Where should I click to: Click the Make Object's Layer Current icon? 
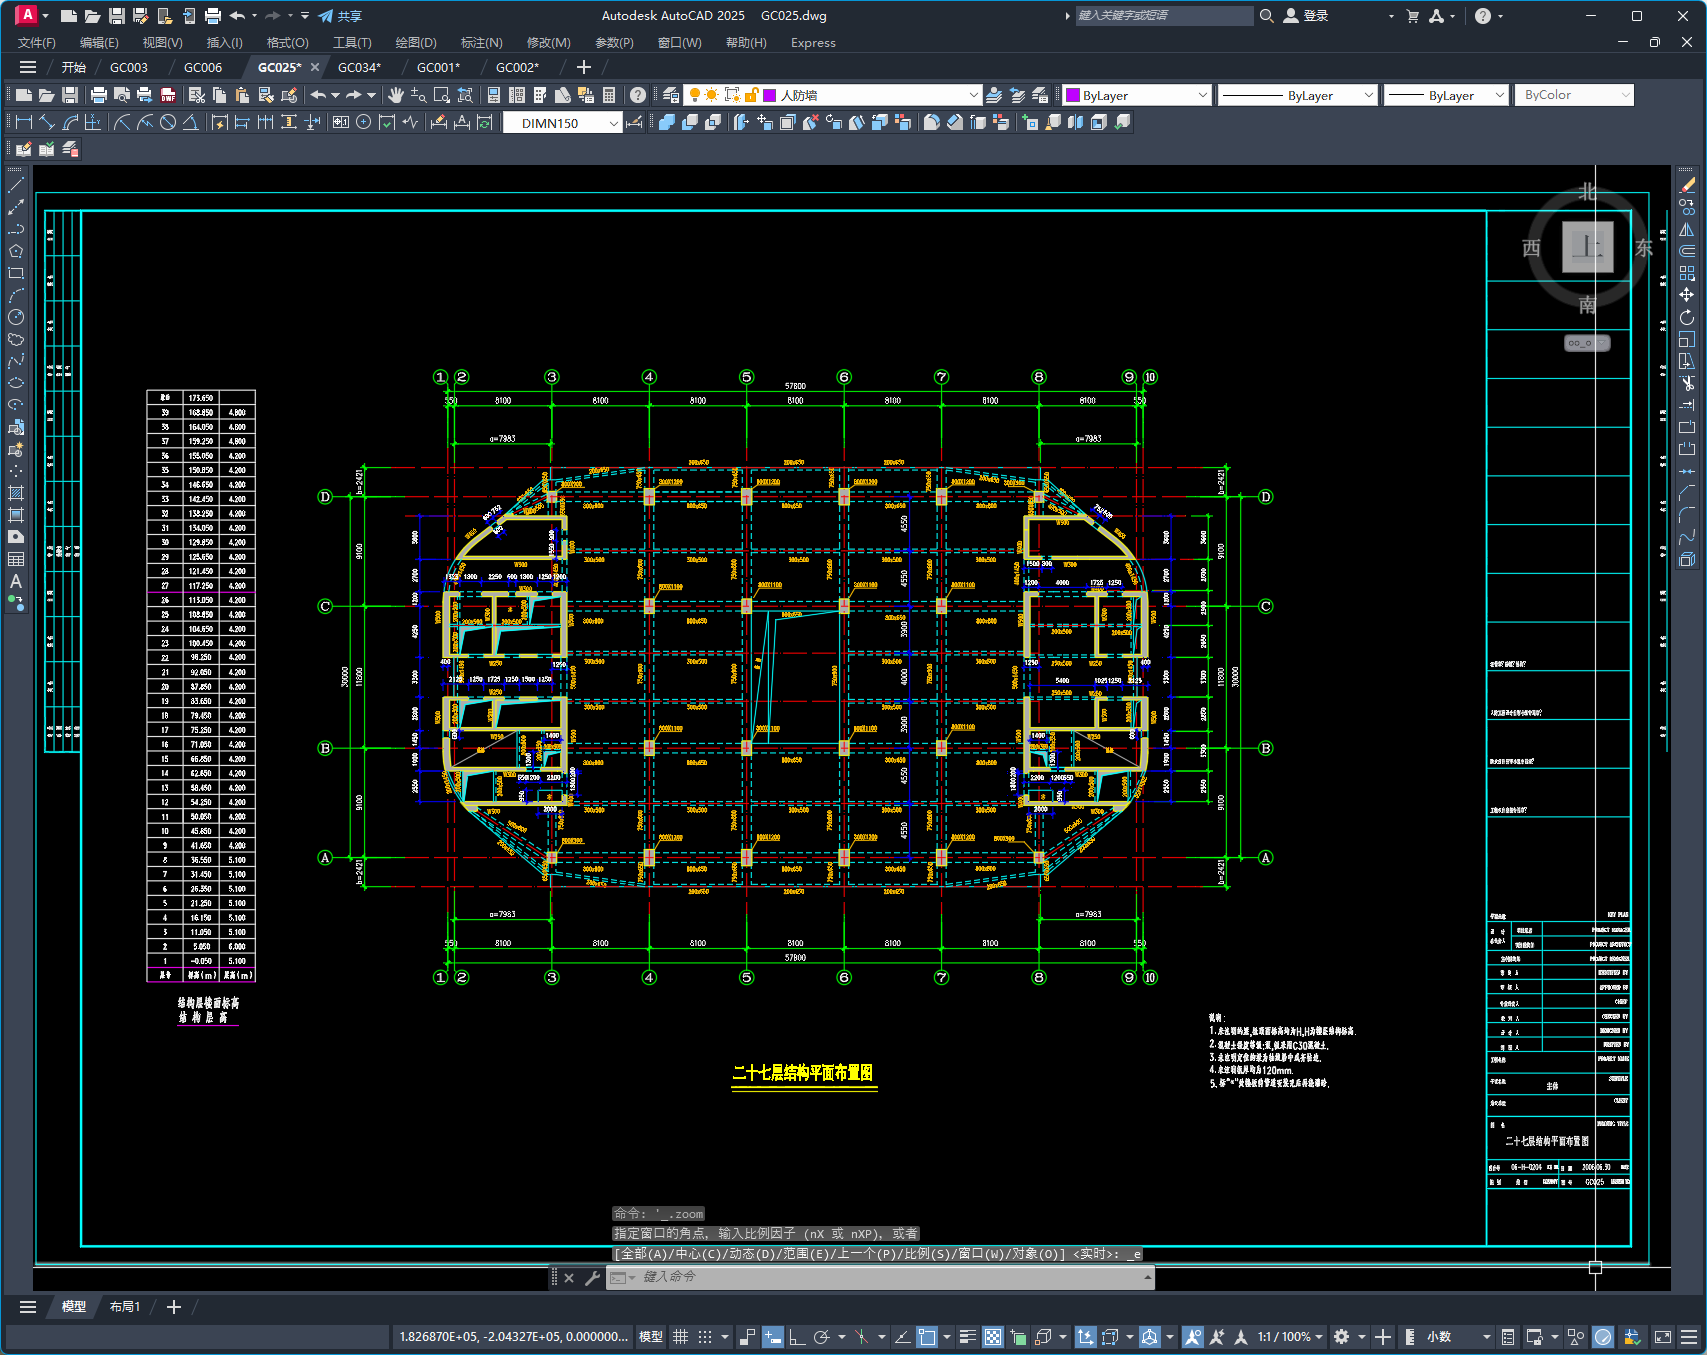[x=994, y=95]
